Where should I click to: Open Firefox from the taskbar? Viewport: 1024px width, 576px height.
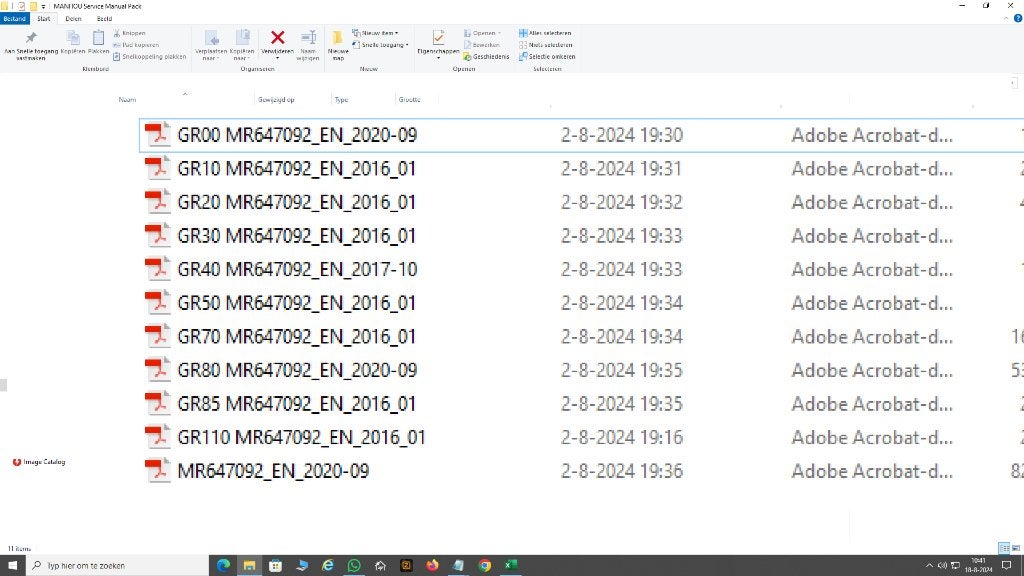[432, 566]
